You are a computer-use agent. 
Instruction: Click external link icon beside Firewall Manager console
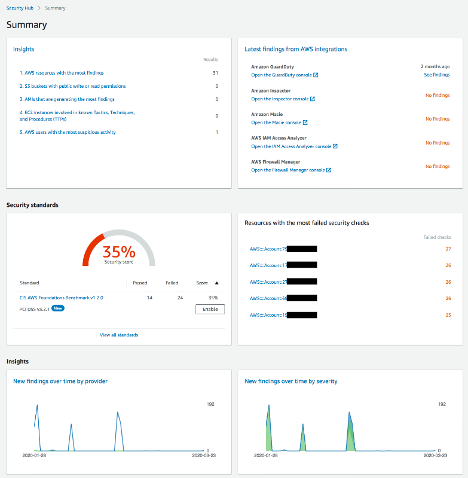[329, 170]
